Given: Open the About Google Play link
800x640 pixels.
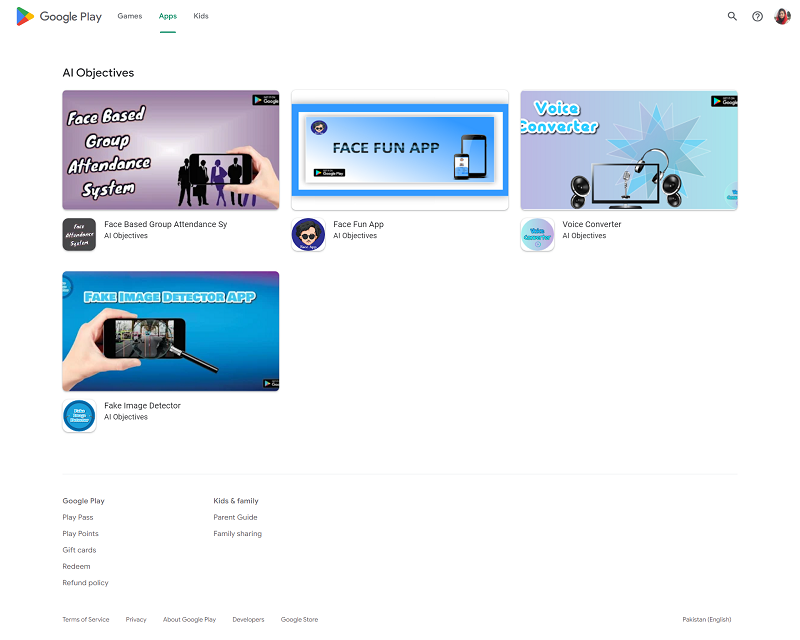Looking at the screenshot, I should pos(190,620).
